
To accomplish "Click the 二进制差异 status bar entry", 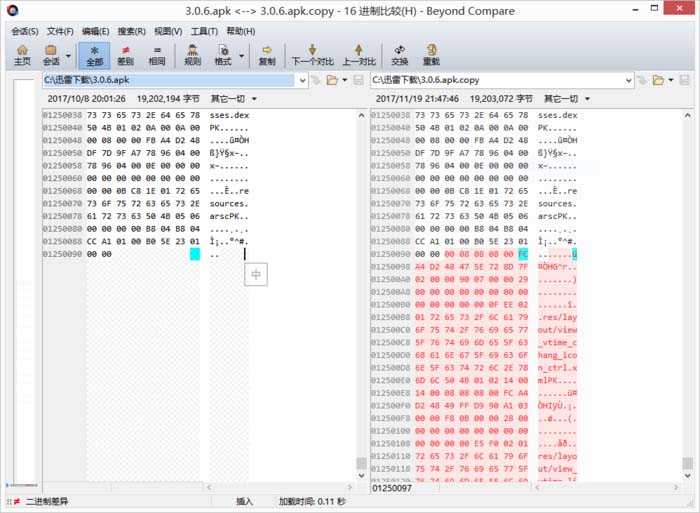I will point(46,501).
